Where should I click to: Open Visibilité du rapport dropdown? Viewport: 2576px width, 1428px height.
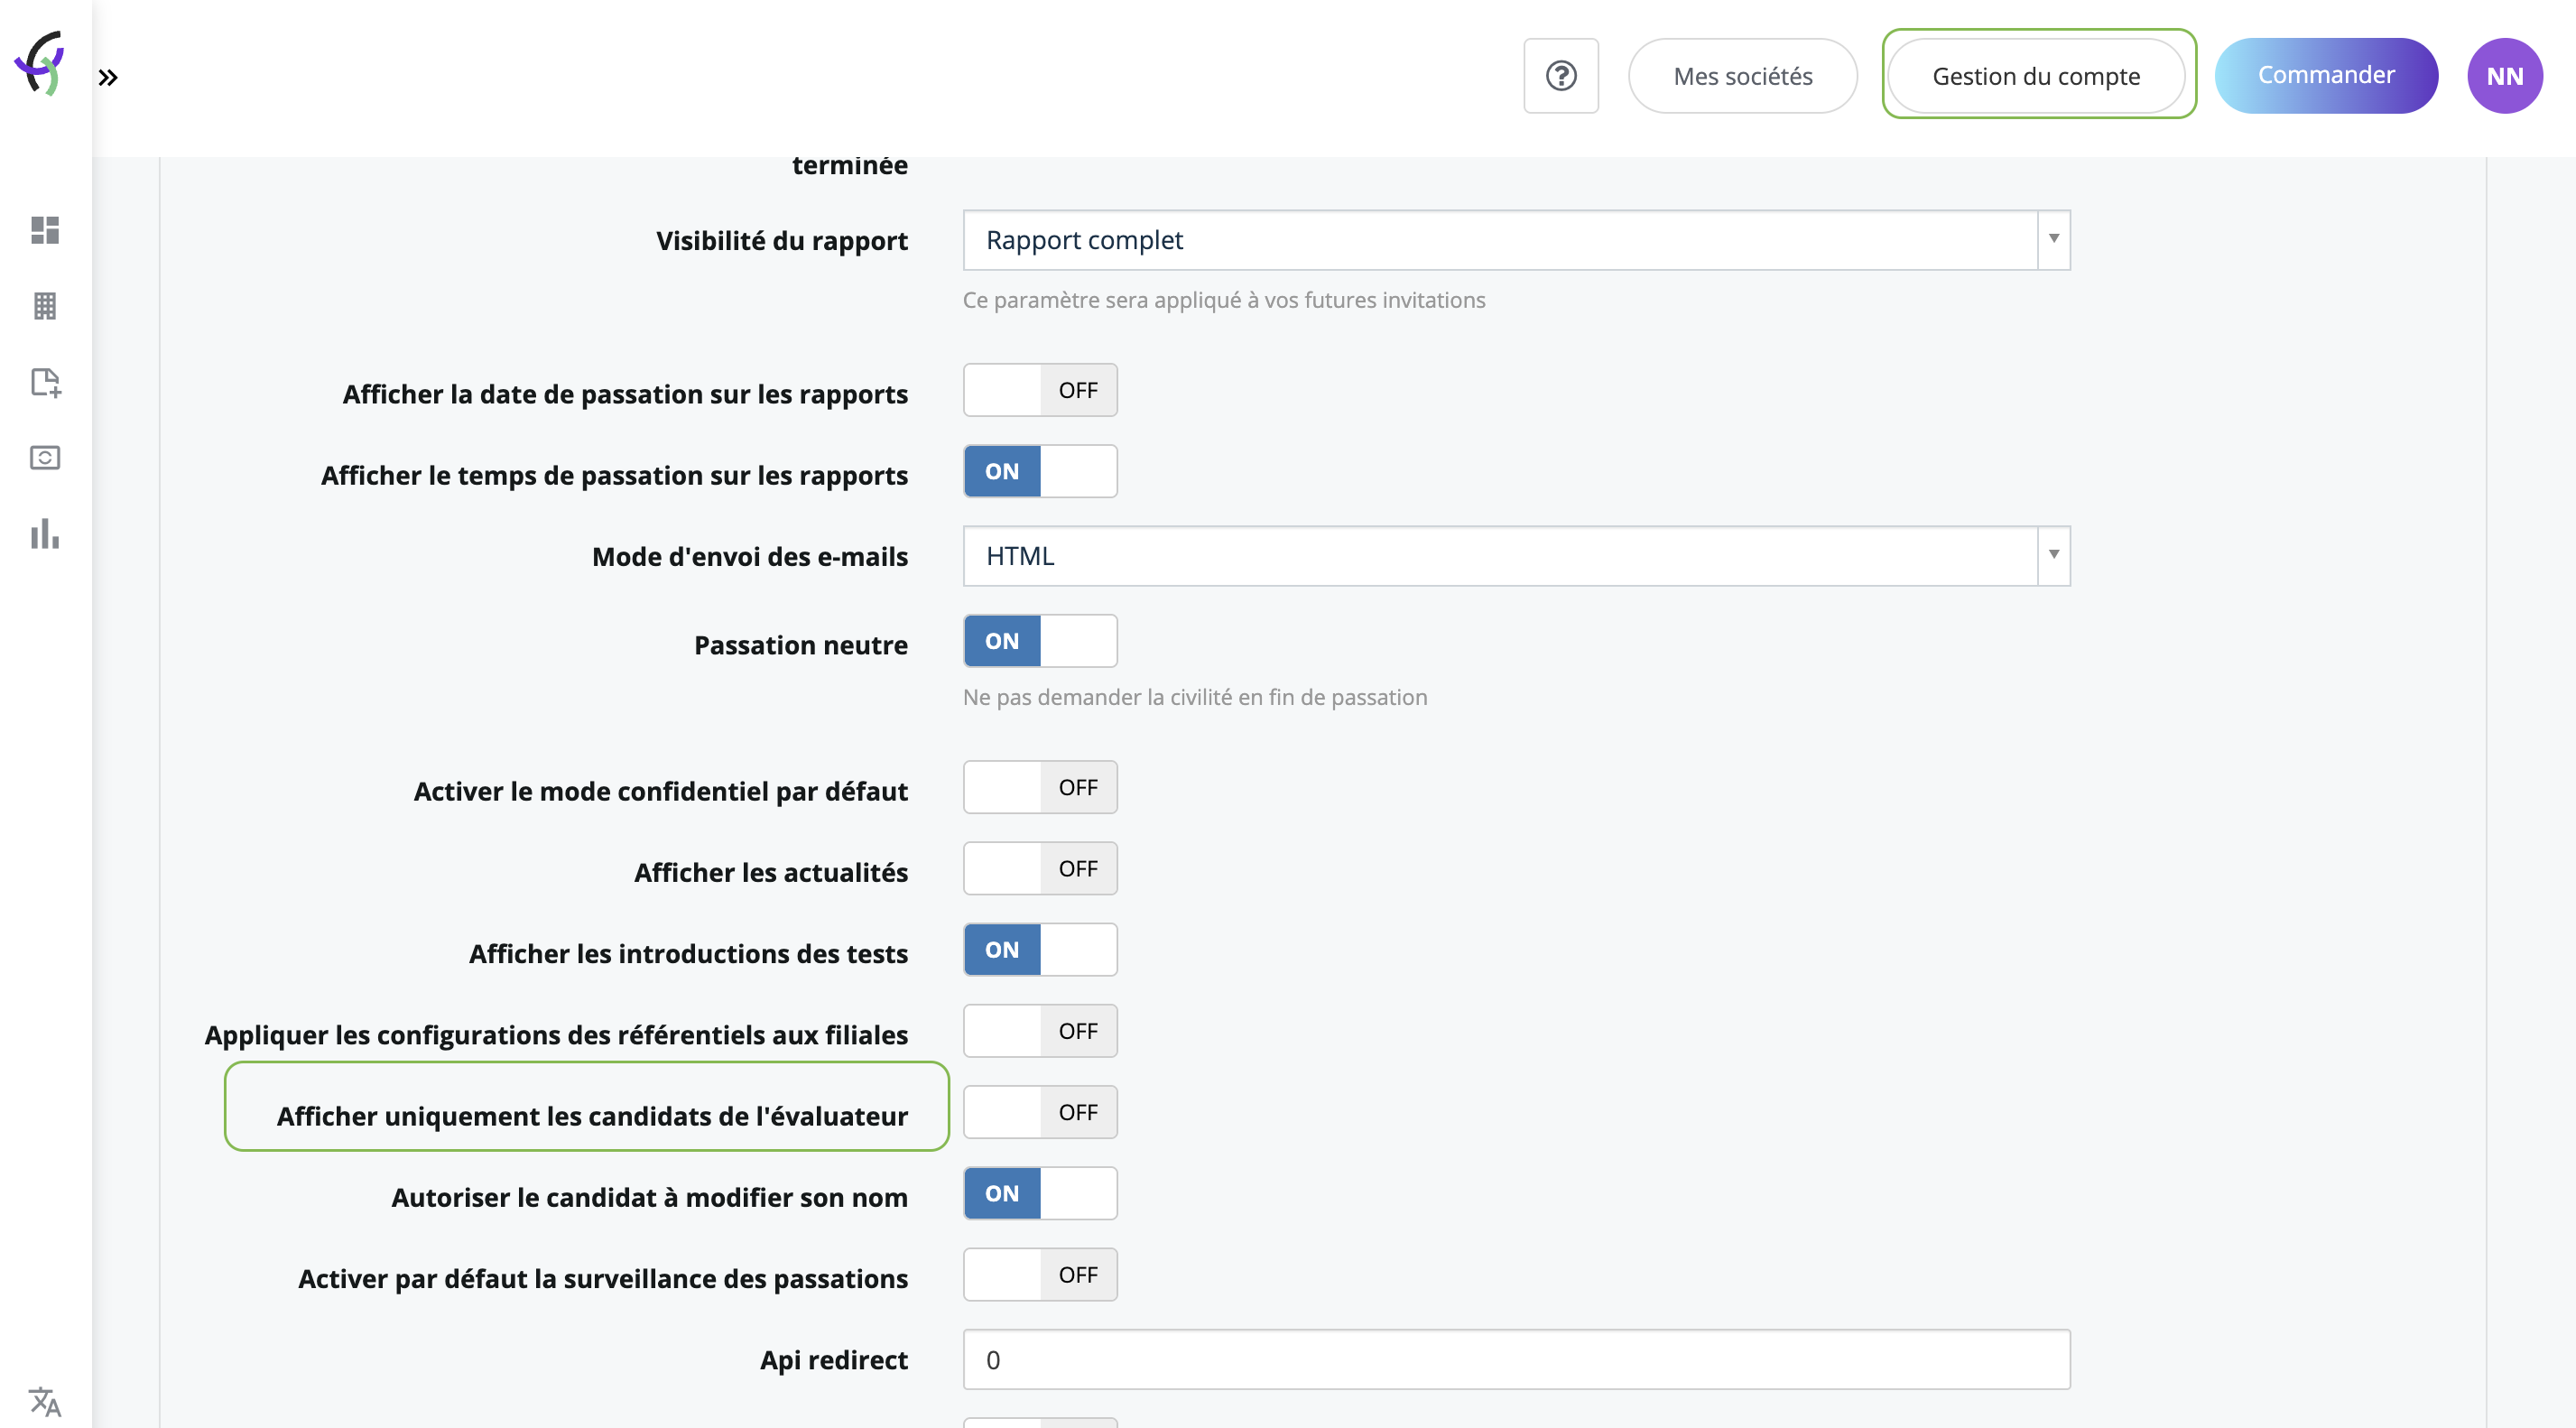pyautogui.click(x=1516, y=240)
